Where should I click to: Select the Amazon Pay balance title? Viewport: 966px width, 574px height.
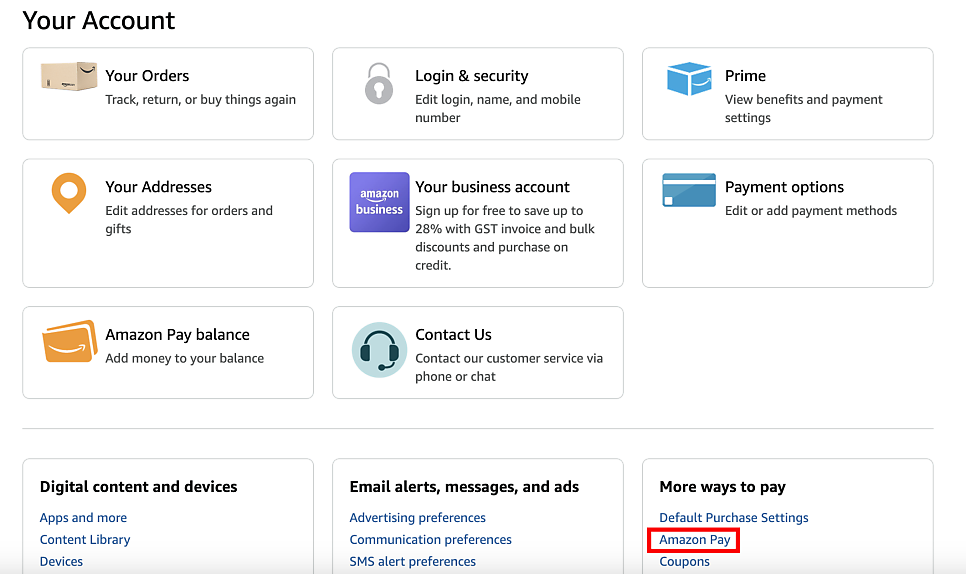pos(177,334)
